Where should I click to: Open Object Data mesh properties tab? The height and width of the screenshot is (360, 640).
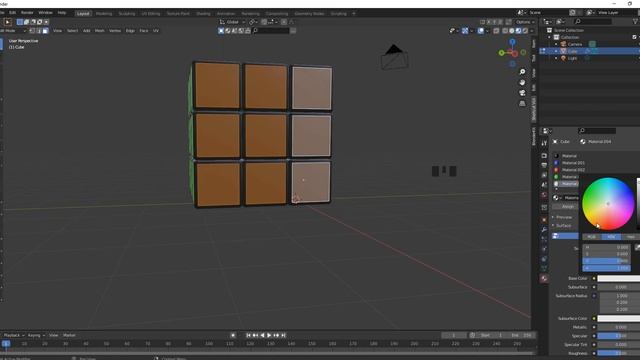(544, 268)
